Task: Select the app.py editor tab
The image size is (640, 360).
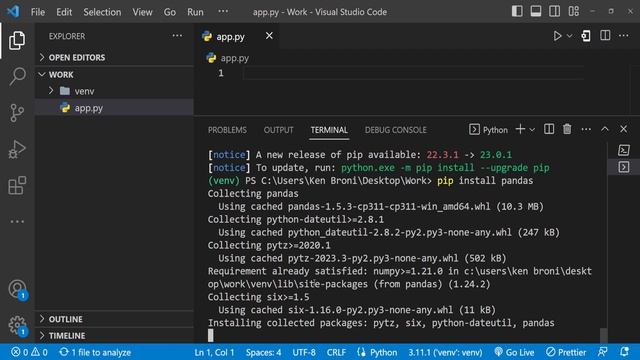Action: [x=237, y=36]
